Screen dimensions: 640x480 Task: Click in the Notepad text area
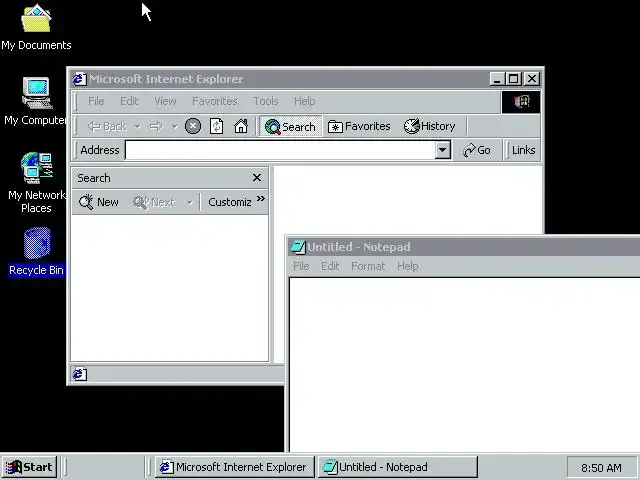coord(464,365)
